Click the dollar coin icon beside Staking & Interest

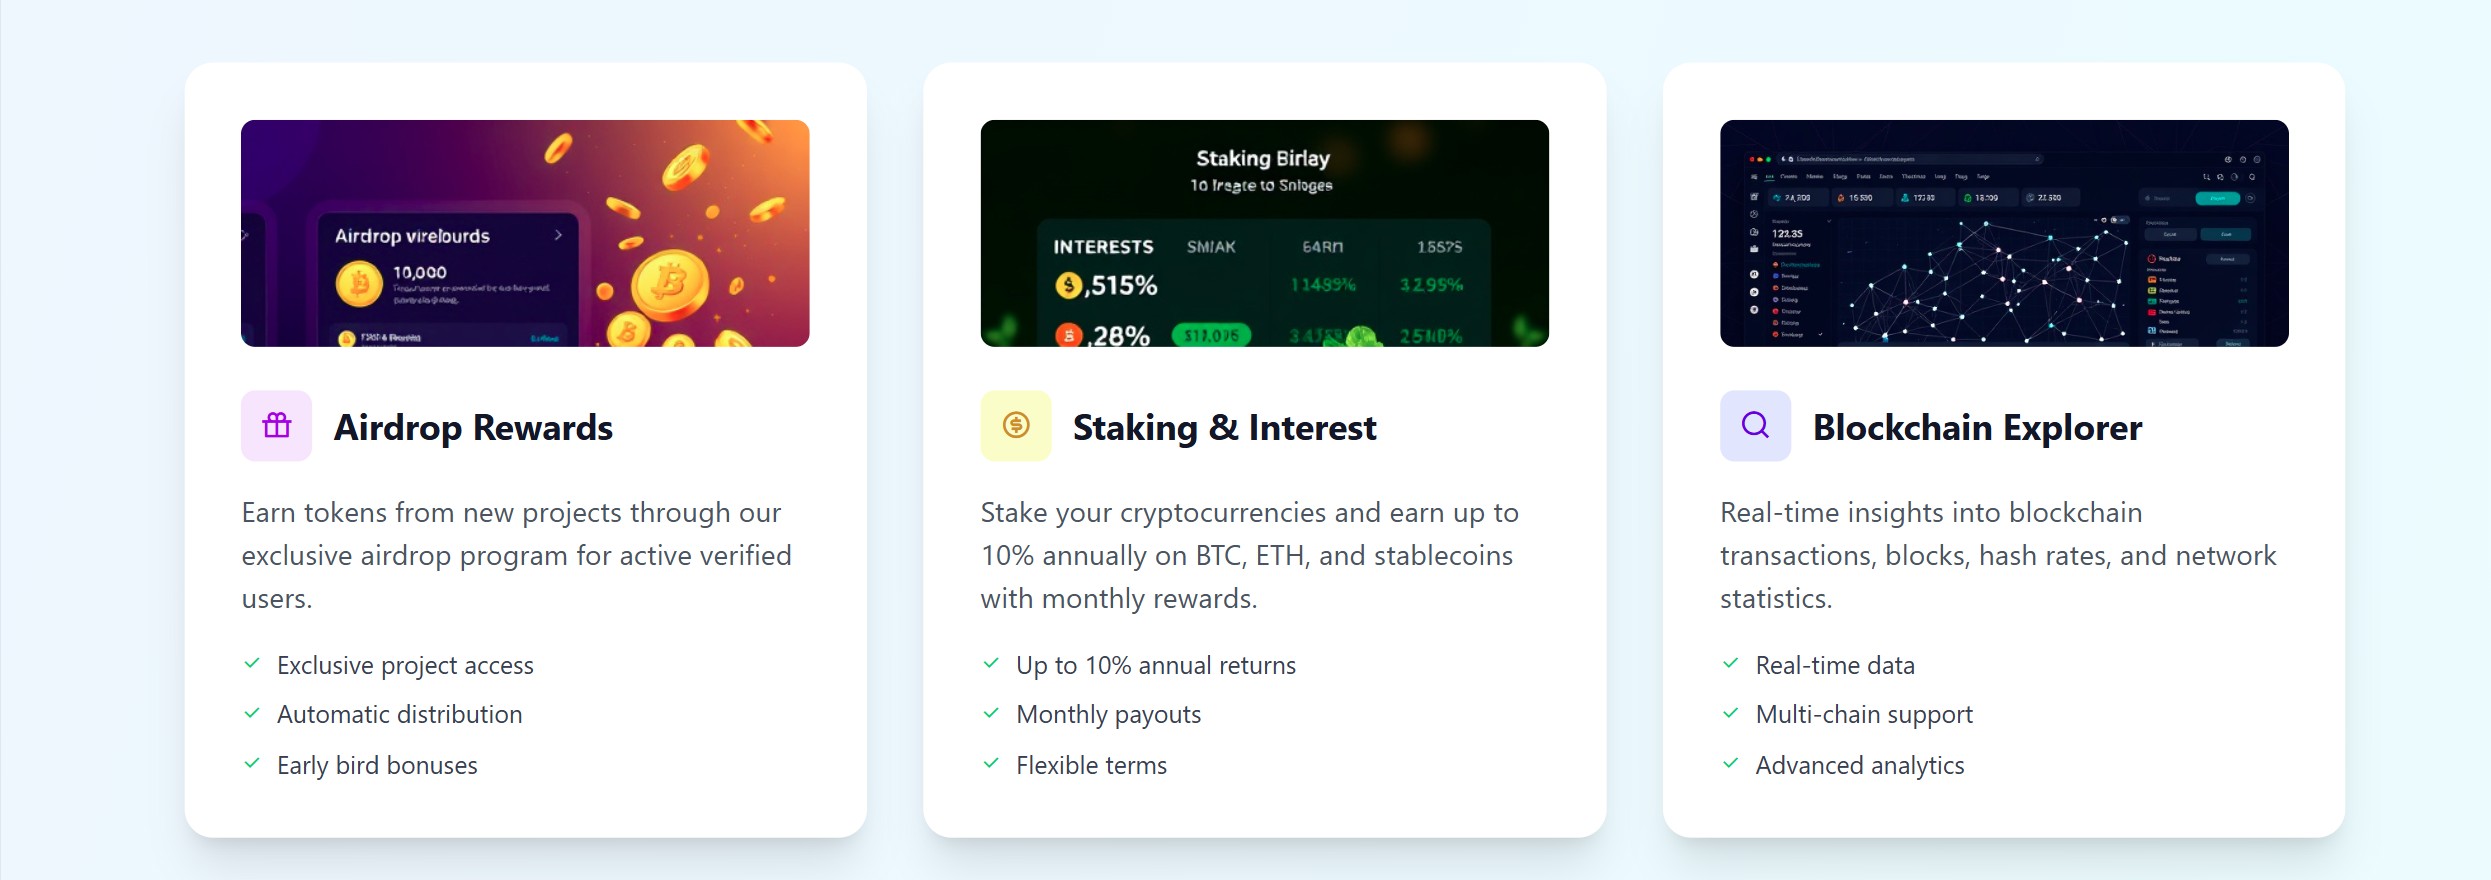point(1015,426)
